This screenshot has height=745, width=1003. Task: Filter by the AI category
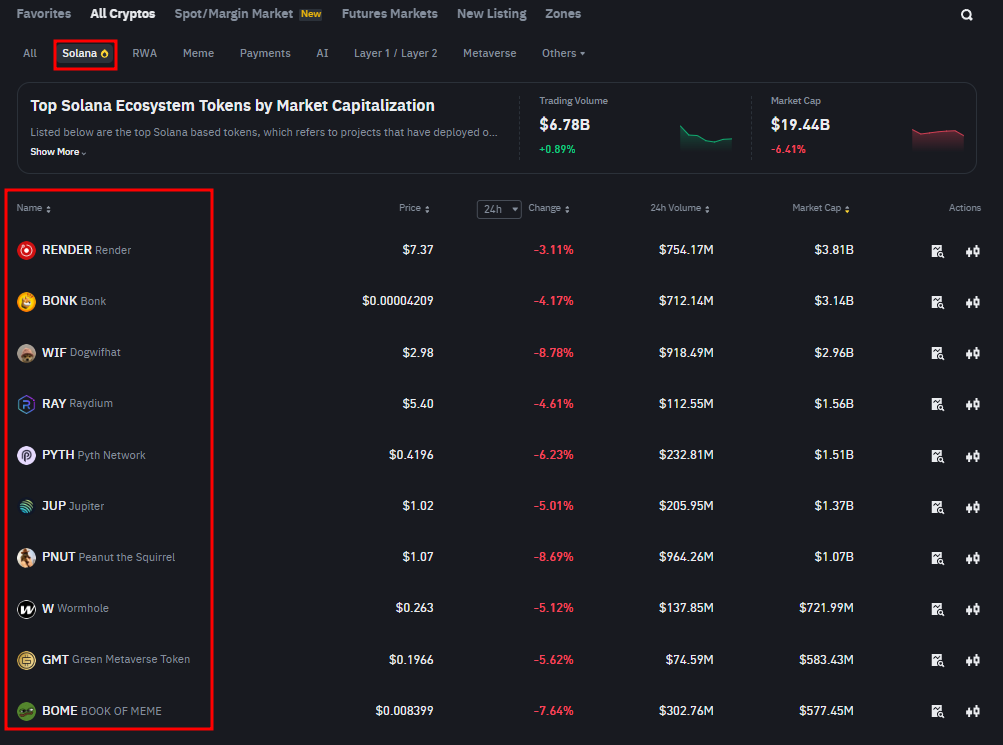322,53
